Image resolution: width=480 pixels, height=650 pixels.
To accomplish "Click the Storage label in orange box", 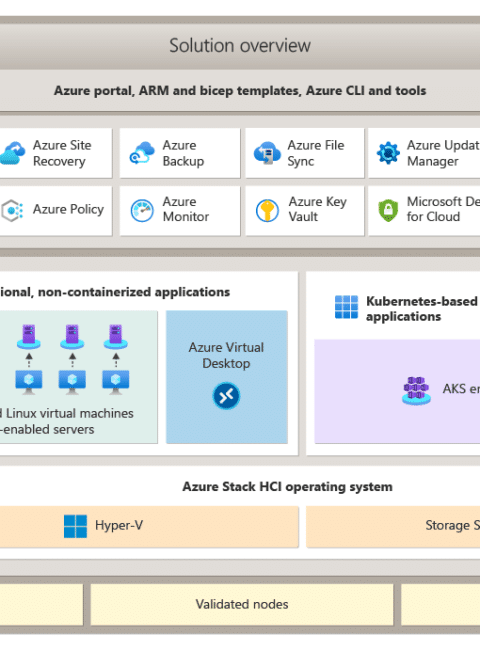I will [452, 526].
